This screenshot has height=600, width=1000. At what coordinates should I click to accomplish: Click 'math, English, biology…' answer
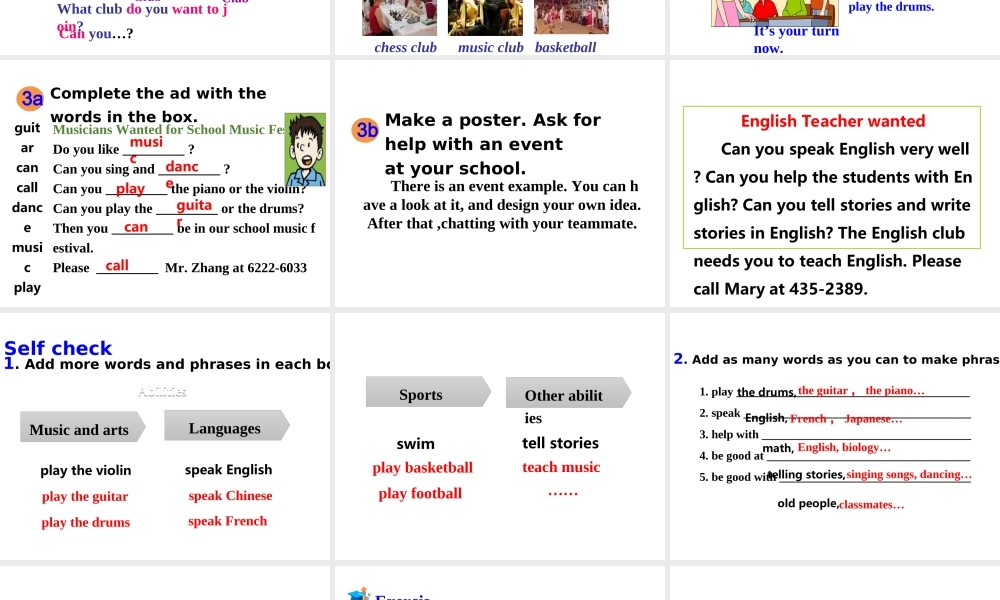(827, 448)
